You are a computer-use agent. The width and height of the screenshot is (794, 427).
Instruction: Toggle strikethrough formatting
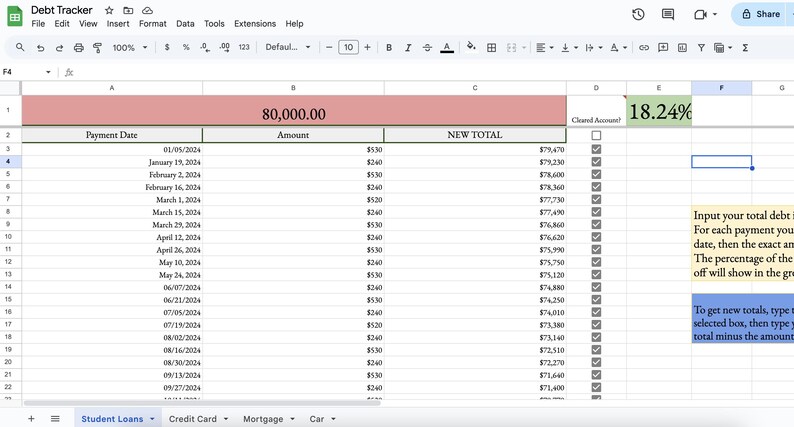coord(427,48)
